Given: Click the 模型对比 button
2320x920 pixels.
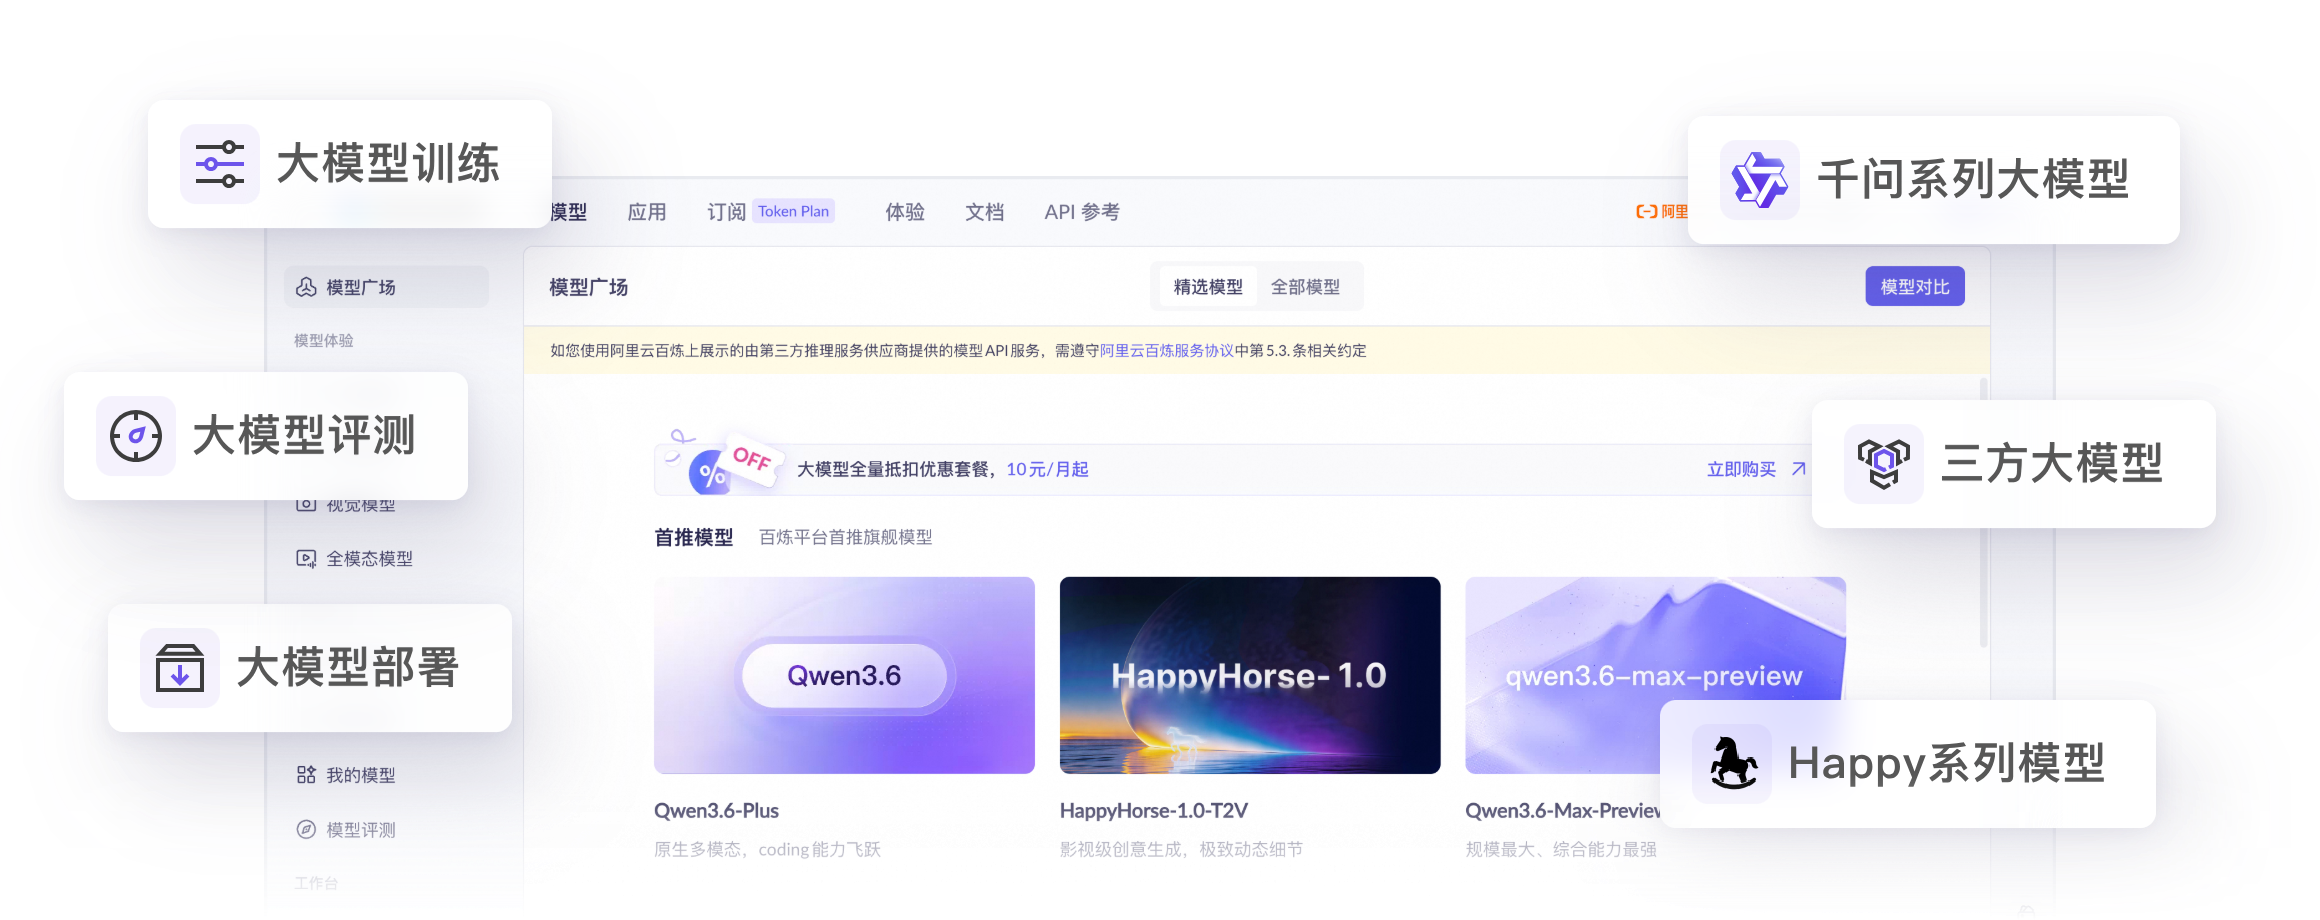Looking at the screenshot, I should click(1915, 287).
